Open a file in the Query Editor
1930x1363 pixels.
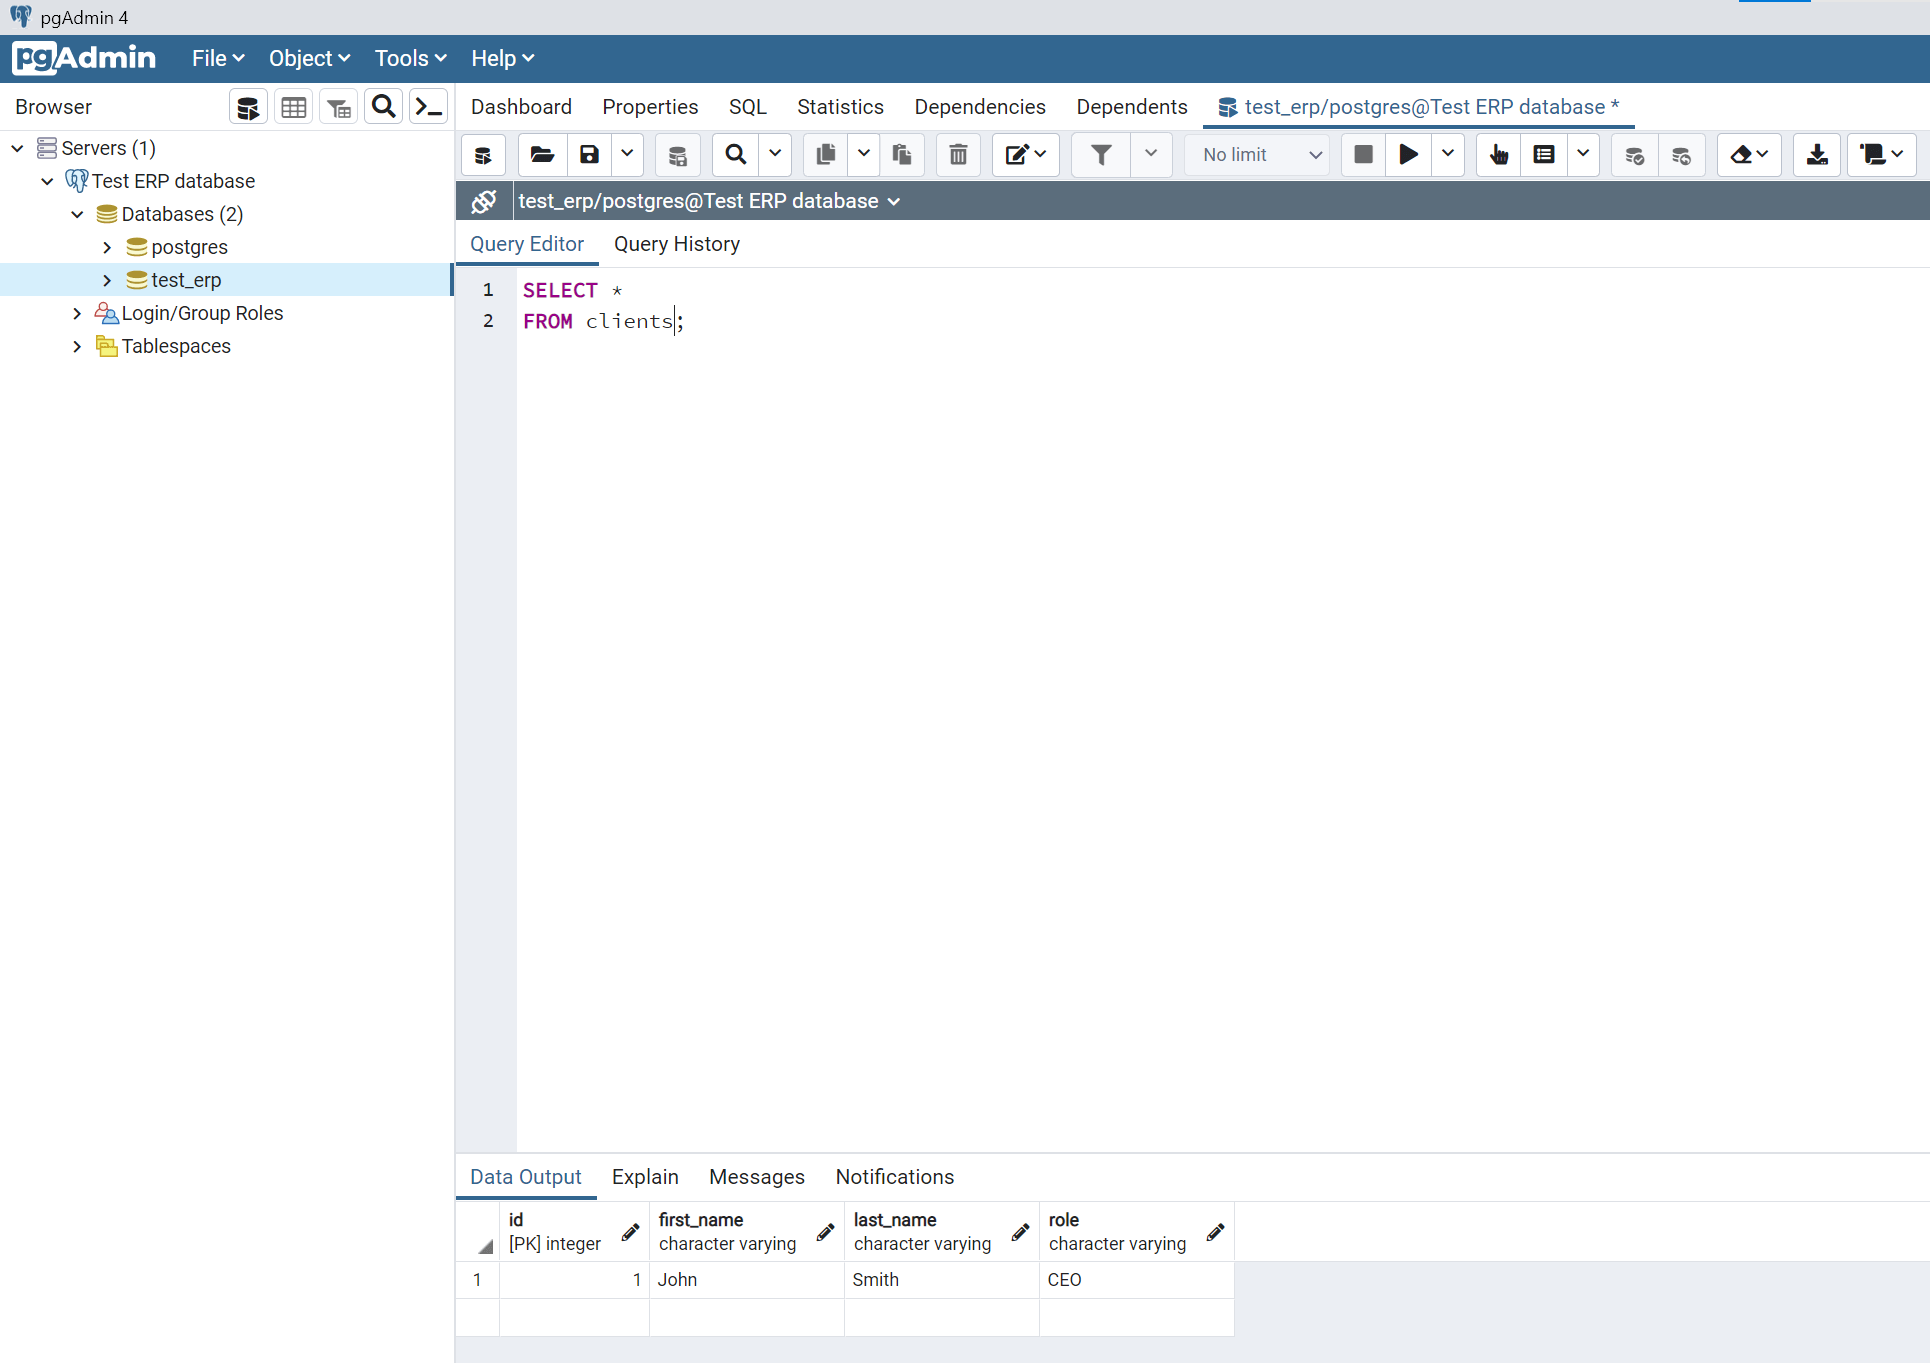point(541,155)
